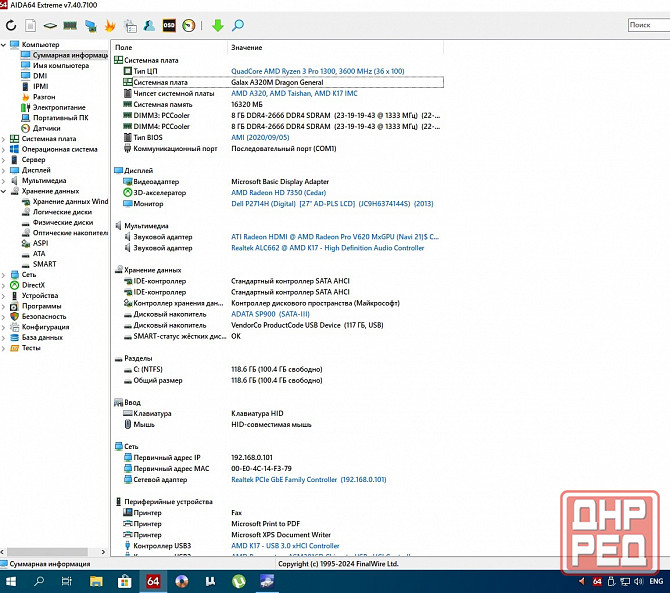
Task: Open the report wizard calendar icon
Action: (130, 26)
